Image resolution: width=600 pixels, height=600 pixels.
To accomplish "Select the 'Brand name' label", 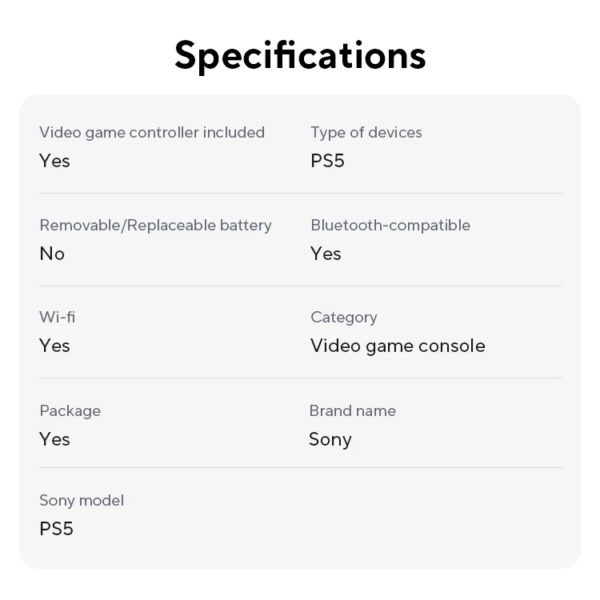I will [352, 411].
